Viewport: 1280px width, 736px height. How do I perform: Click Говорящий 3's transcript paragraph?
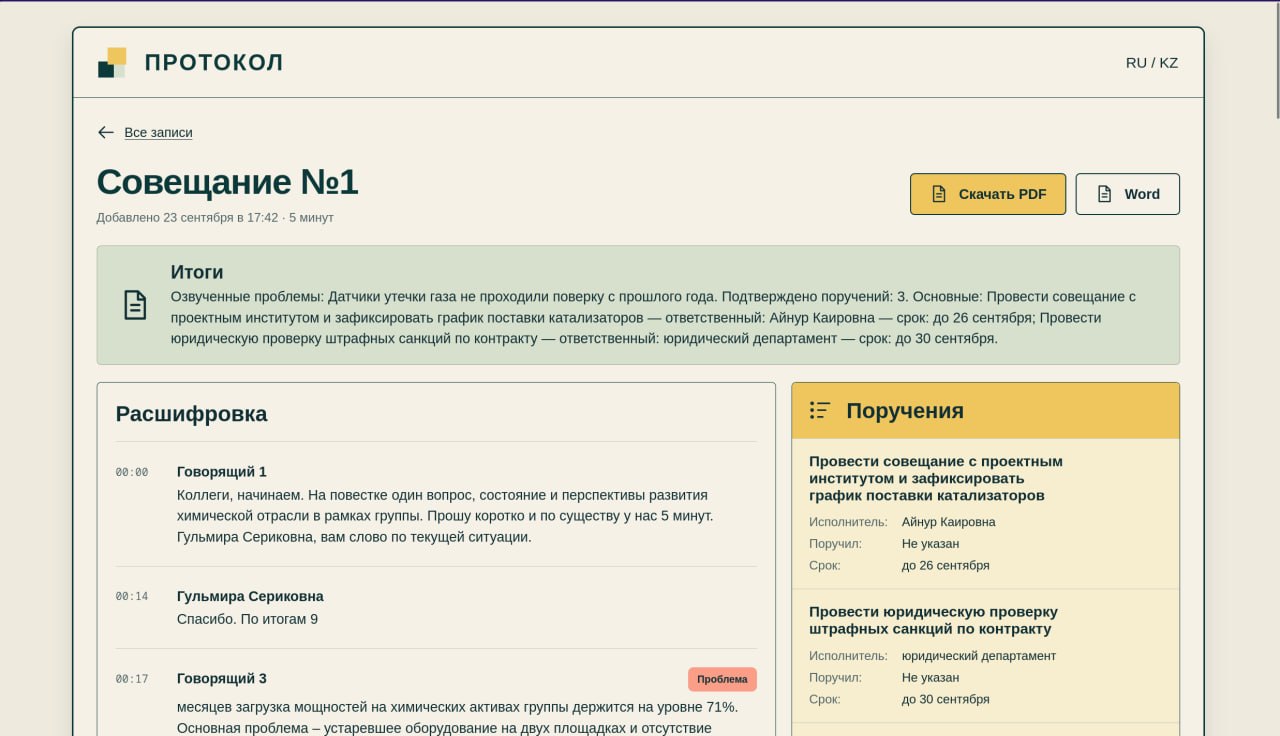point(457,717)
